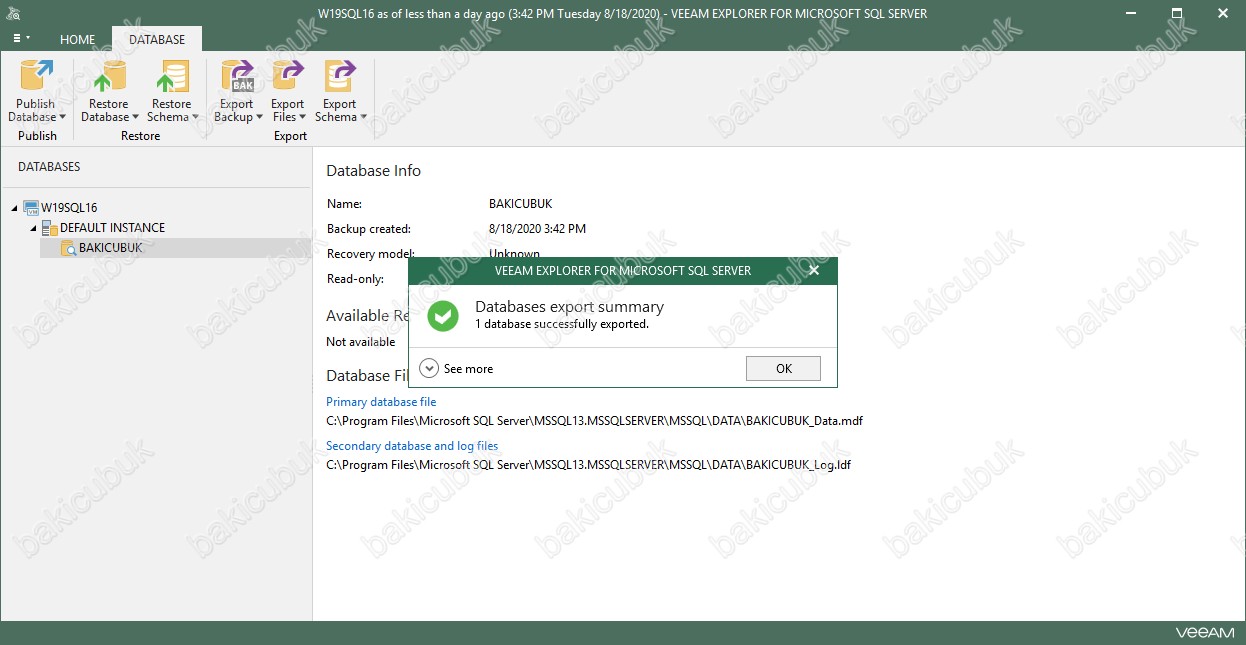Click the Export Schema icon

[339, 77]
